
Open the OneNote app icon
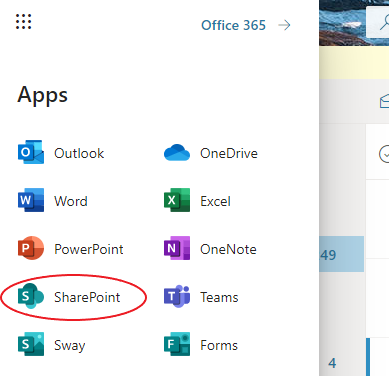click(x=177, y=248)
